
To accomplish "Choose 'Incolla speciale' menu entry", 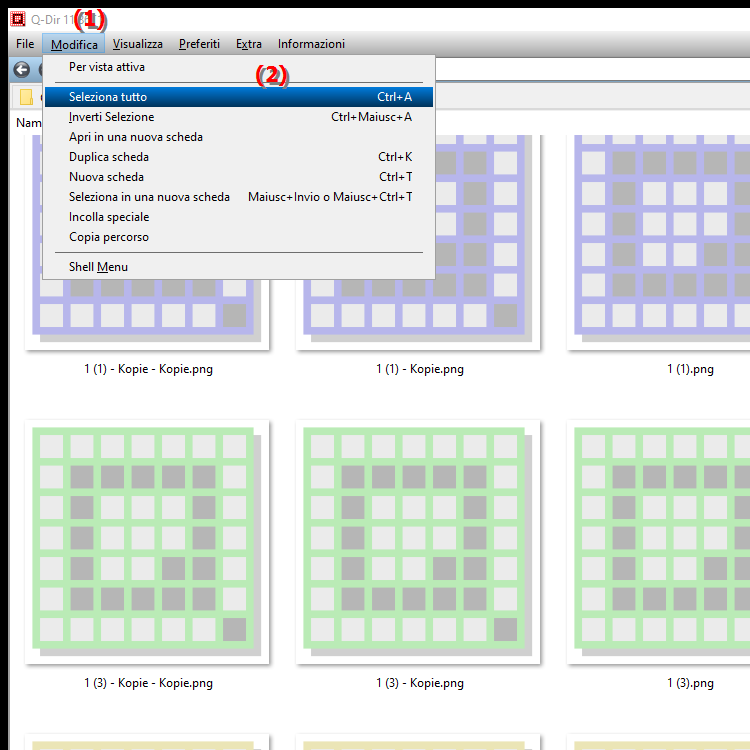I will click(239, 218).
